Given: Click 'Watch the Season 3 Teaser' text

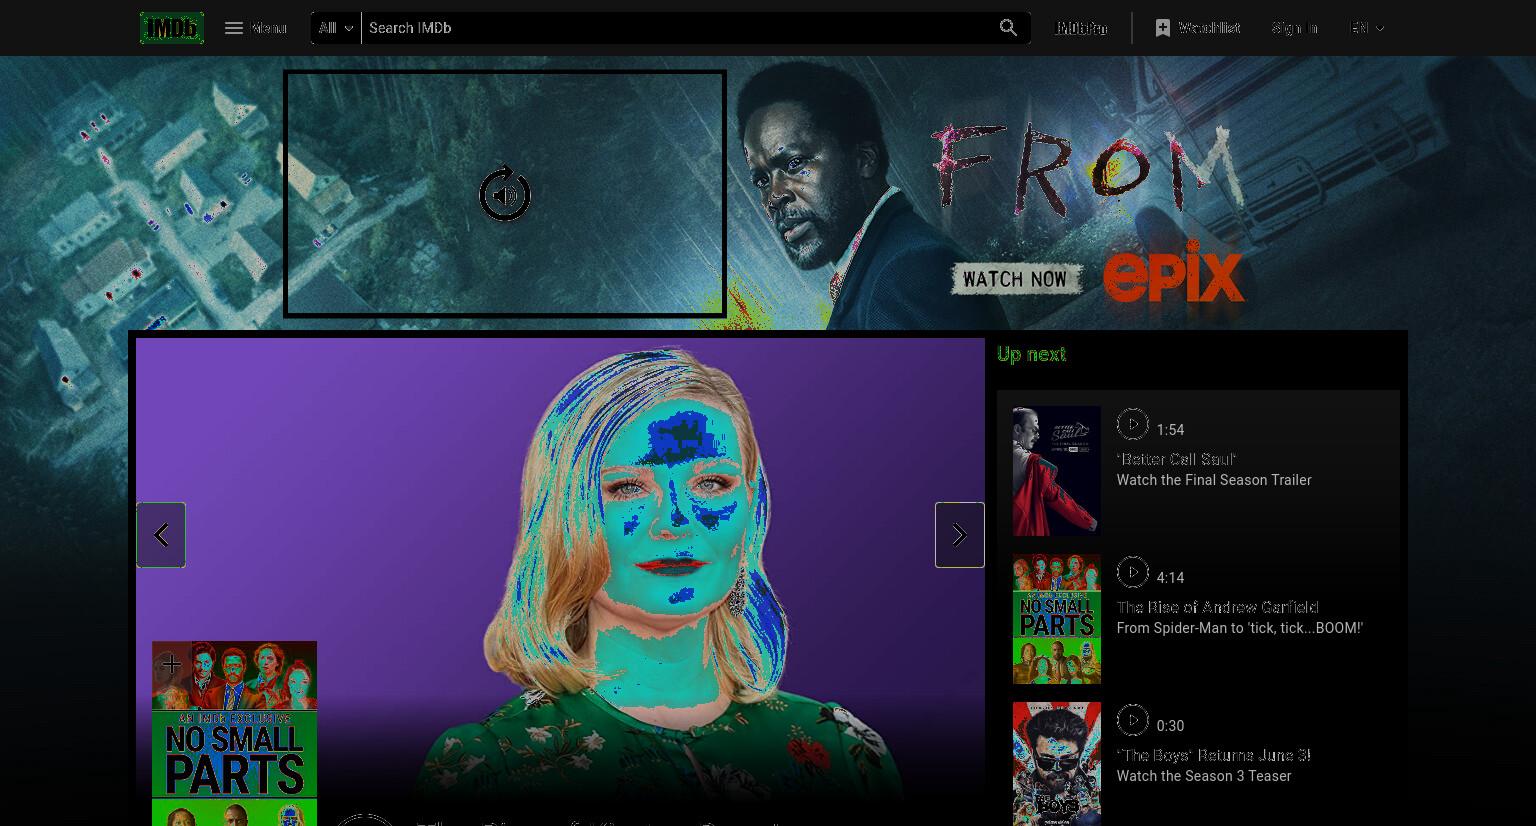Looking at the screenshot, I should 1204,776.
